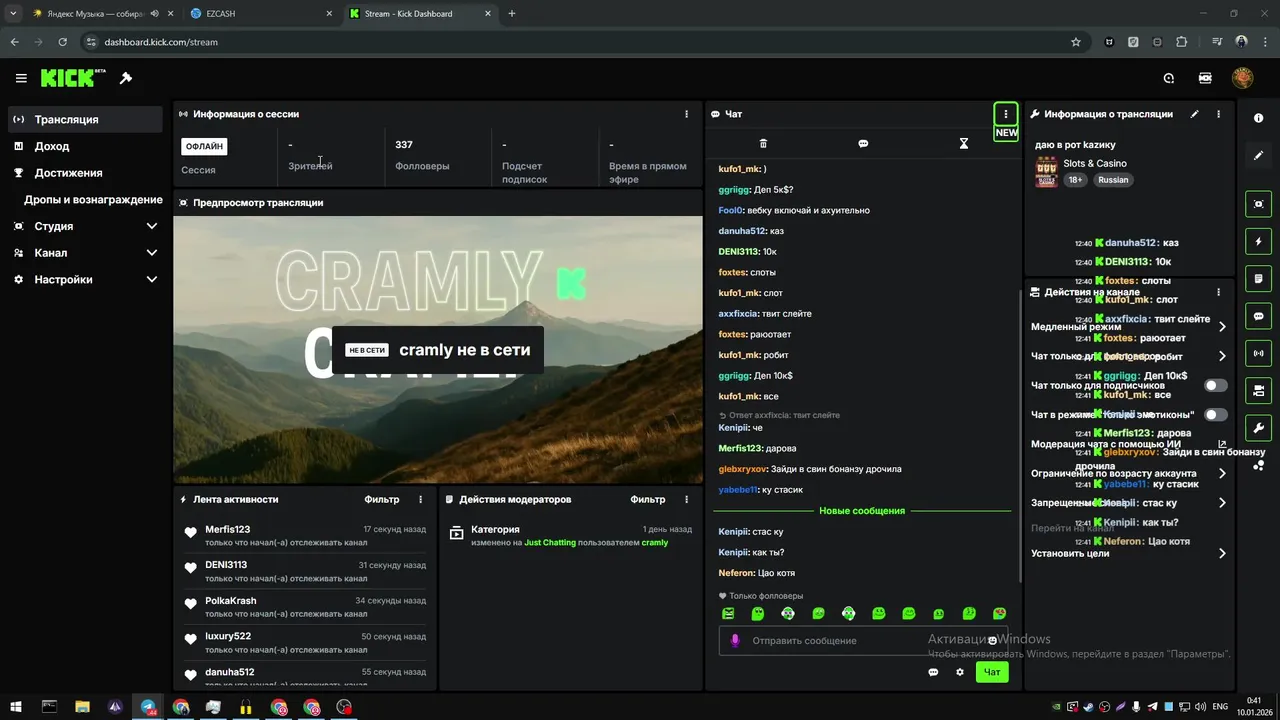
Task: Open the Ограничение по возрасту аккаунта chevron
Action: [1222, 473]
